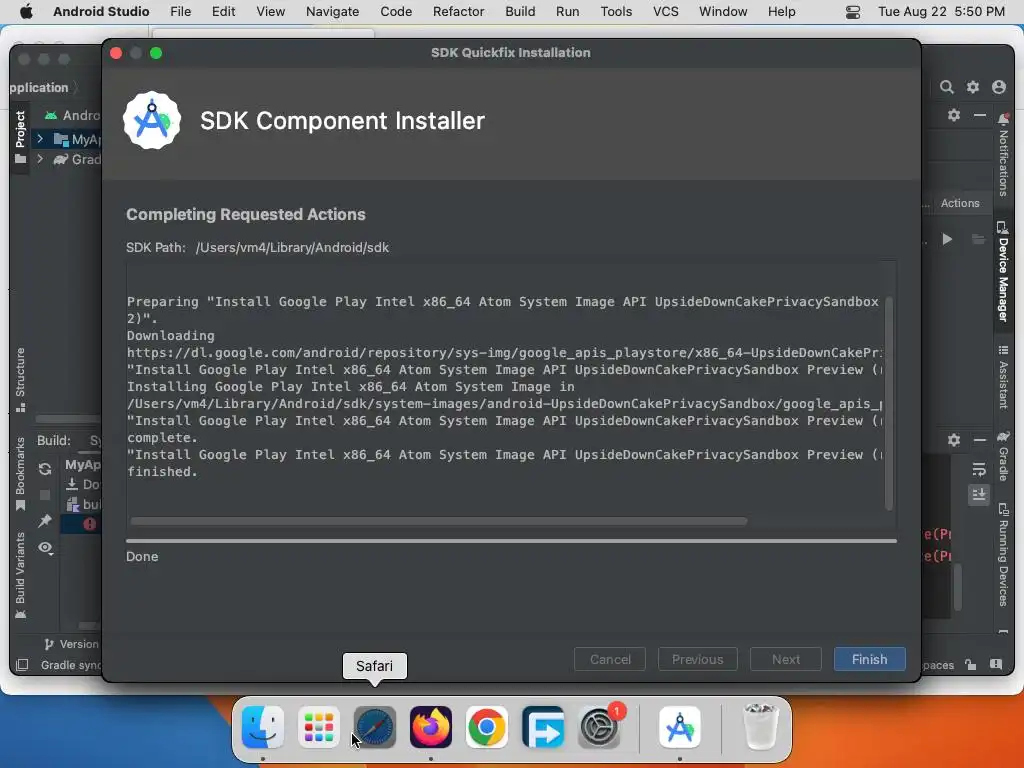Click the Device Manager settings gear icon

click(954, 115)
